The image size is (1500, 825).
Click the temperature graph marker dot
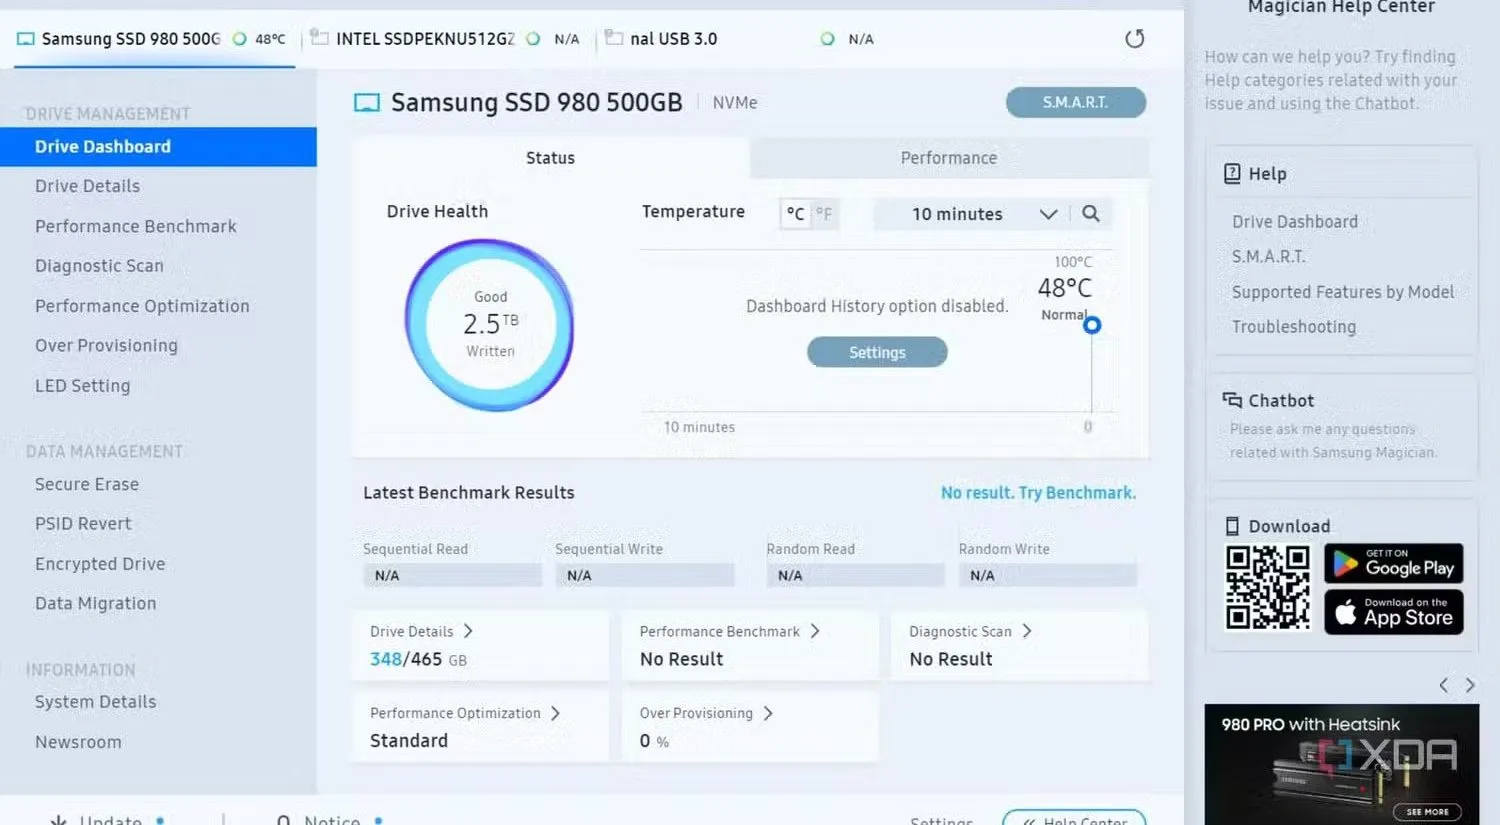(1092, 325)
